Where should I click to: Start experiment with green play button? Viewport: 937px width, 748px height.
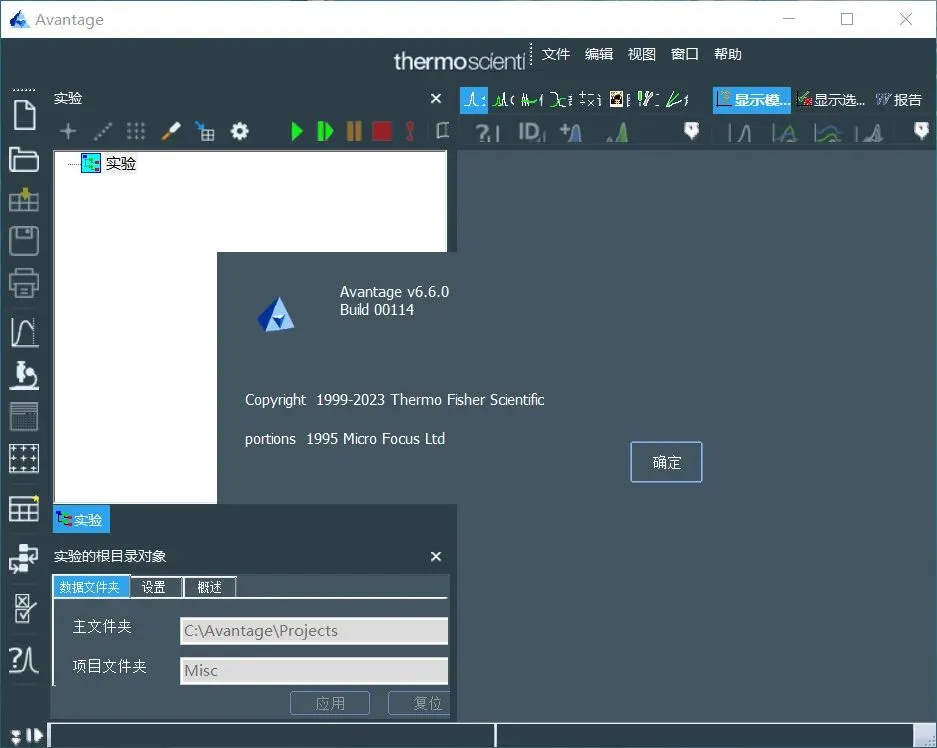(x=296, y=131)
